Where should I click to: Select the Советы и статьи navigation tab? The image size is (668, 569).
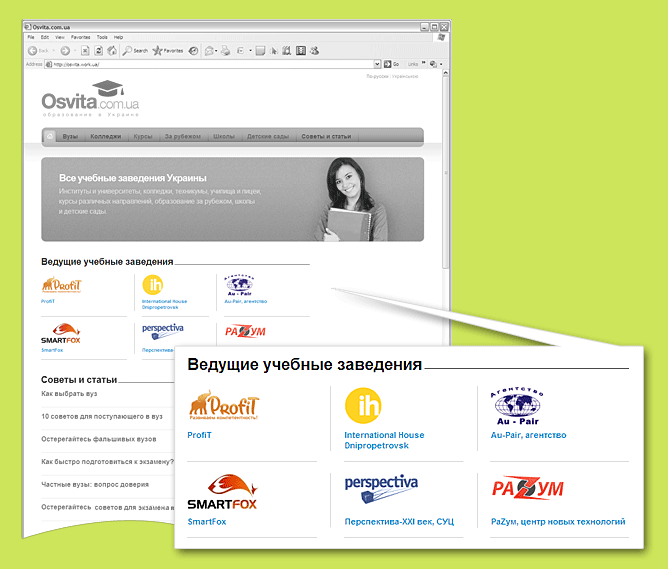point(326,137)
